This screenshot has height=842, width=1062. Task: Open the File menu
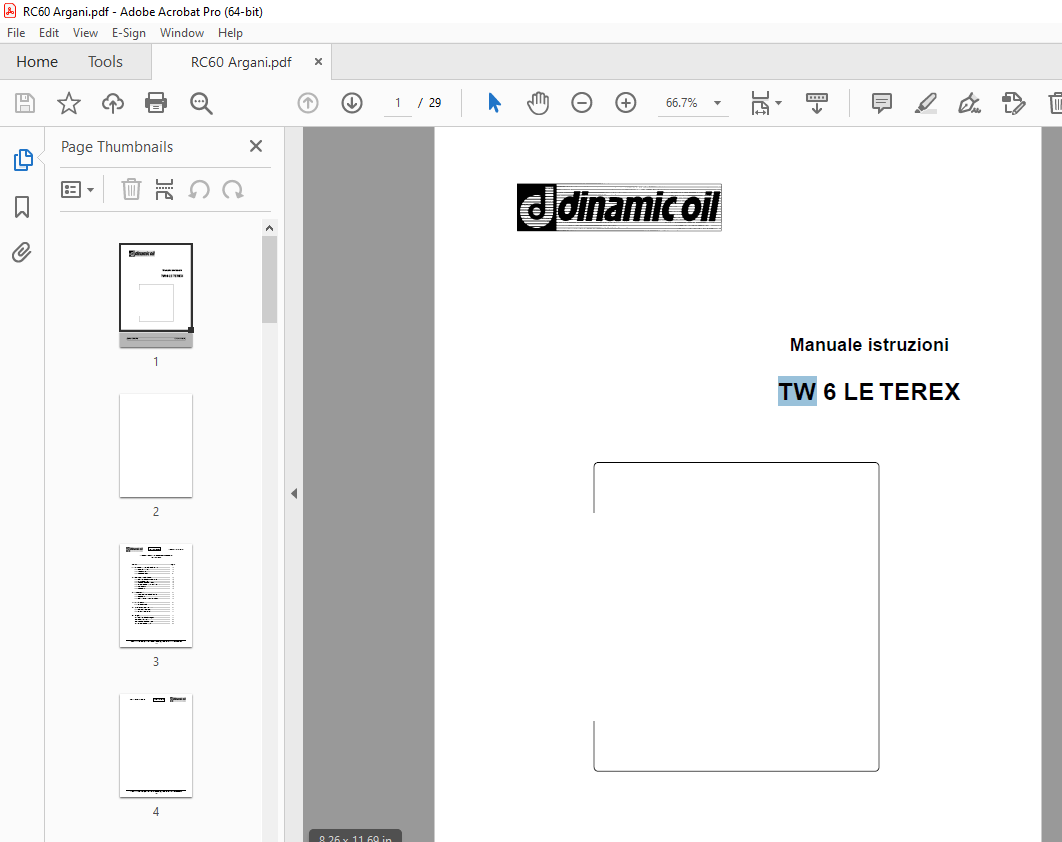coord(16,33)
